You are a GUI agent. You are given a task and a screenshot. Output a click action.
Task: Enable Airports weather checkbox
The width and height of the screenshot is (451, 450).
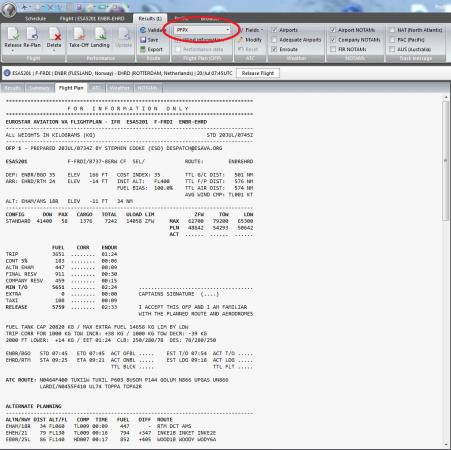(274, 30)
